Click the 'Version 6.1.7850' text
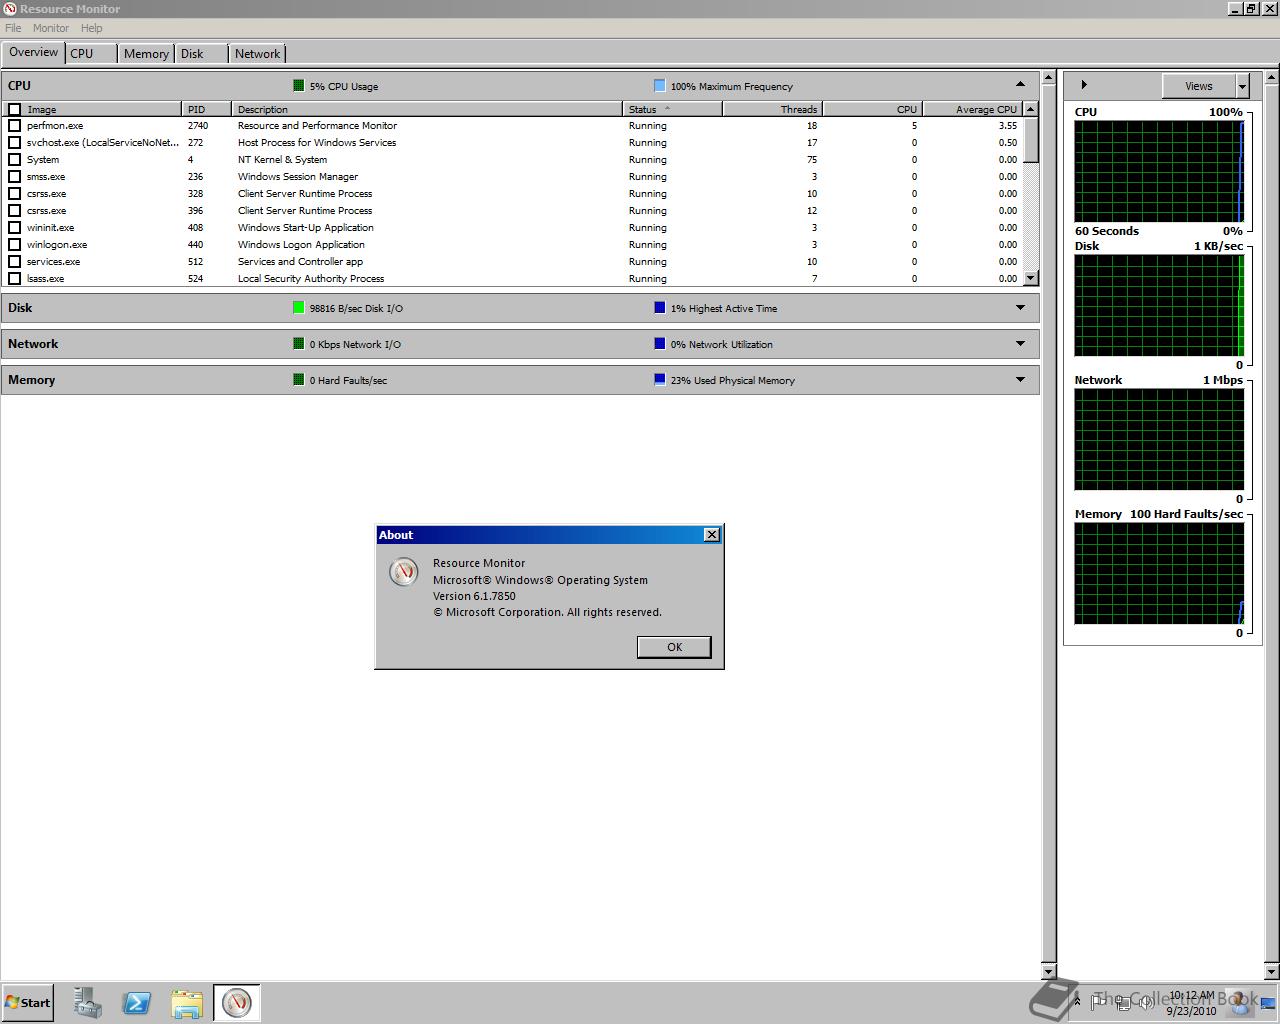This screenshot has width=1280, height=1024. [474, 596]
